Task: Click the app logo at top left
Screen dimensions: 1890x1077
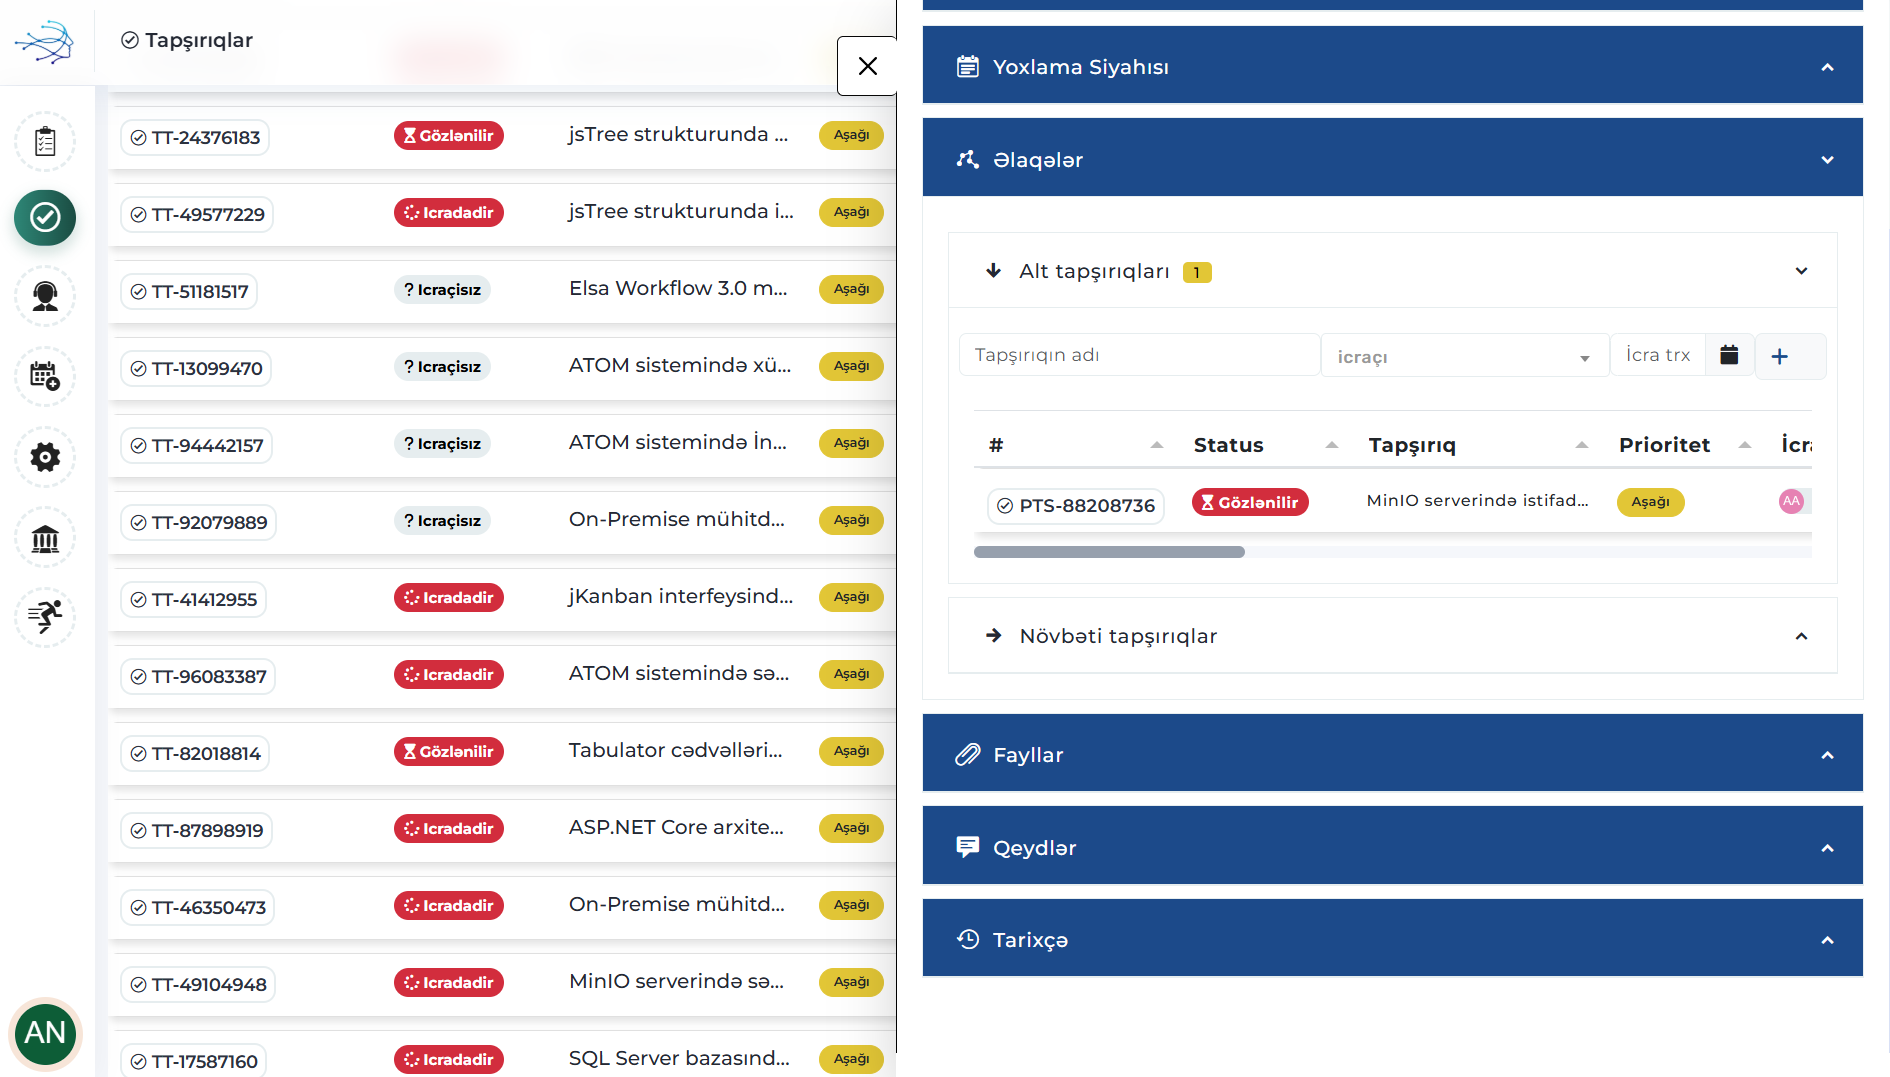Action: click(x=44, y=41)
